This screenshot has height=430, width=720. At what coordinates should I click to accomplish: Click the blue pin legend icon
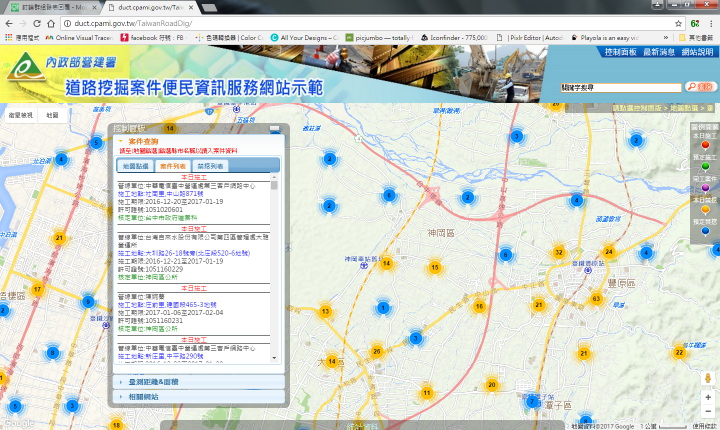tap(705, 231)
